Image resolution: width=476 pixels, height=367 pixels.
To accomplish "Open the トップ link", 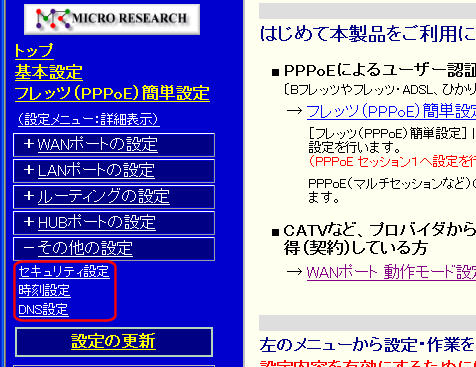I will pos(34,51).
